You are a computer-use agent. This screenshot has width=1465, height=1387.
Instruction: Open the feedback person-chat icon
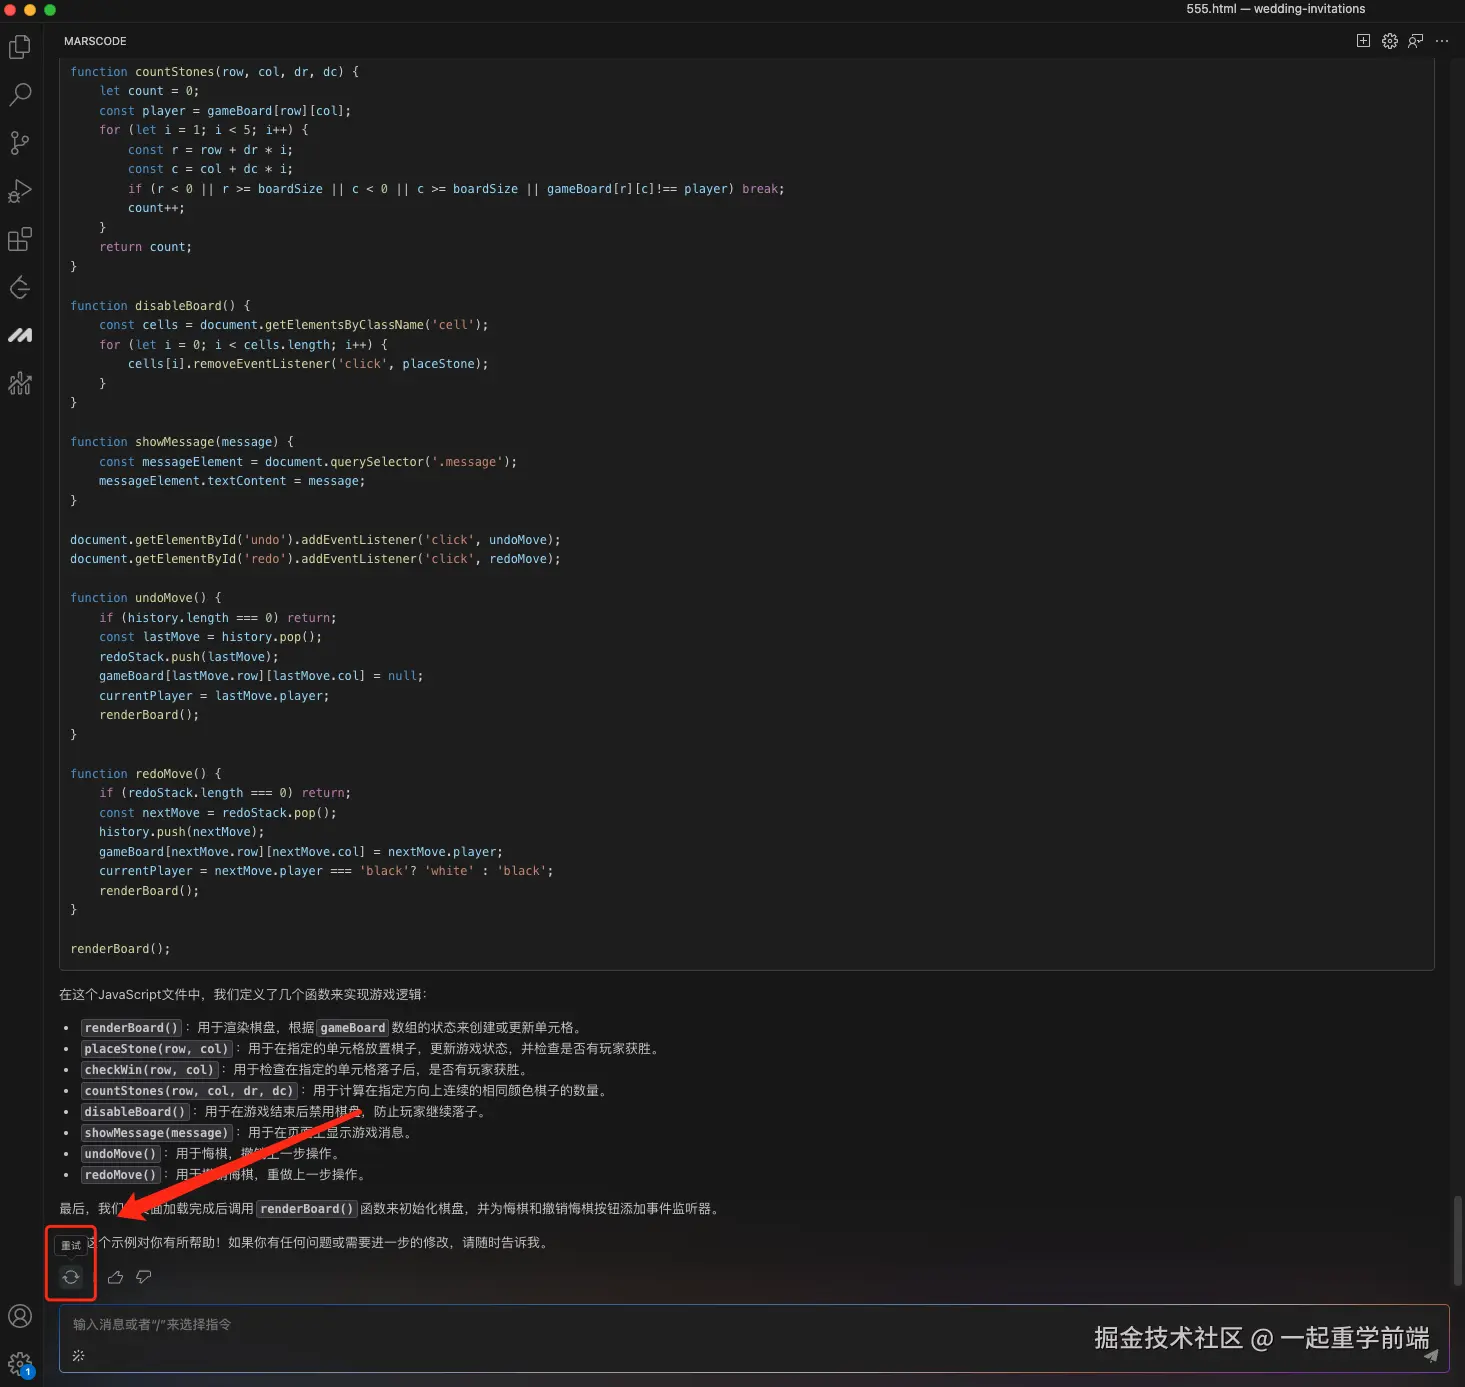1416,41
